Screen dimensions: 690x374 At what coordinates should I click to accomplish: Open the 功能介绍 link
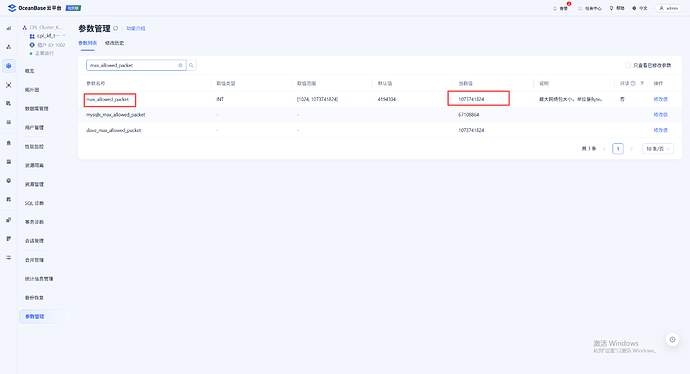136,29
